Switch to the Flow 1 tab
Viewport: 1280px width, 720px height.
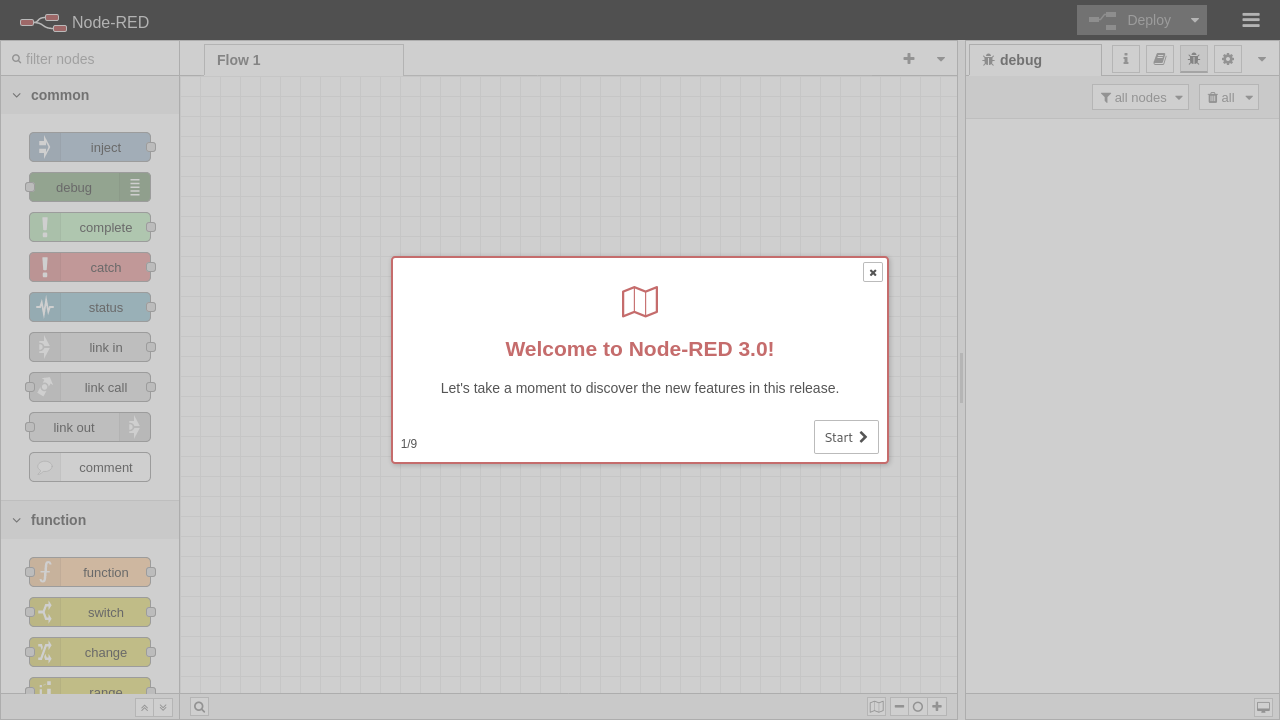[304, 60]
